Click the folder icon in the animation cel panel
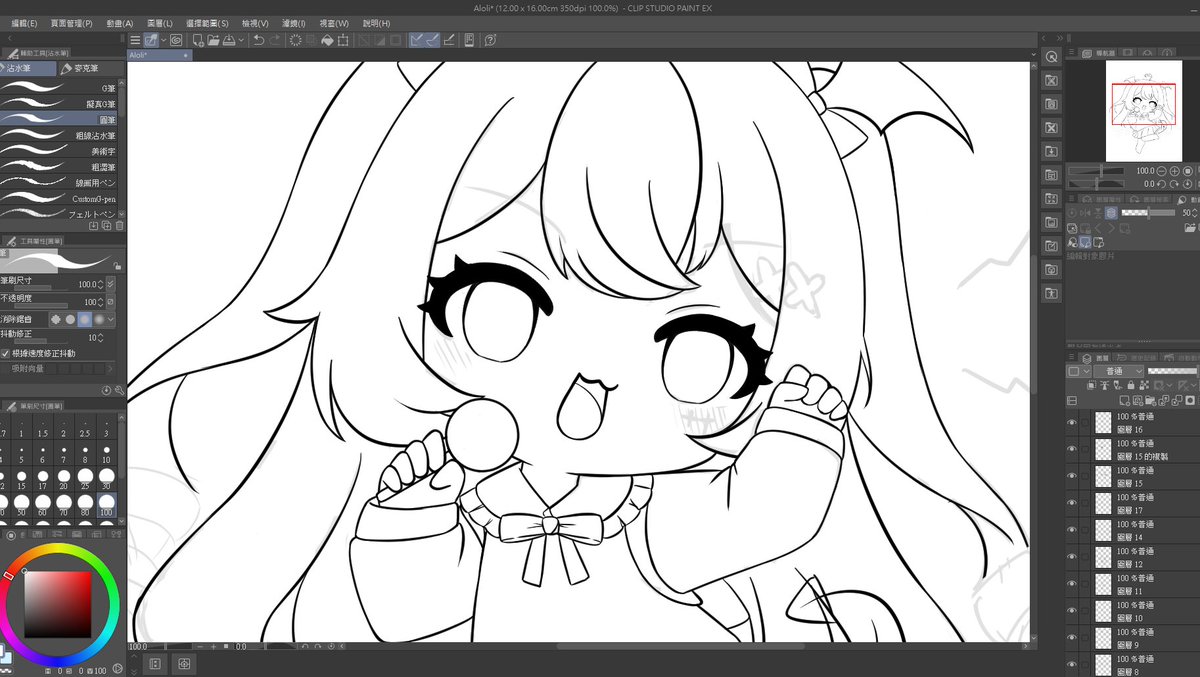The height and width of the screenshot is (677, 1200). pos(1190,228)
